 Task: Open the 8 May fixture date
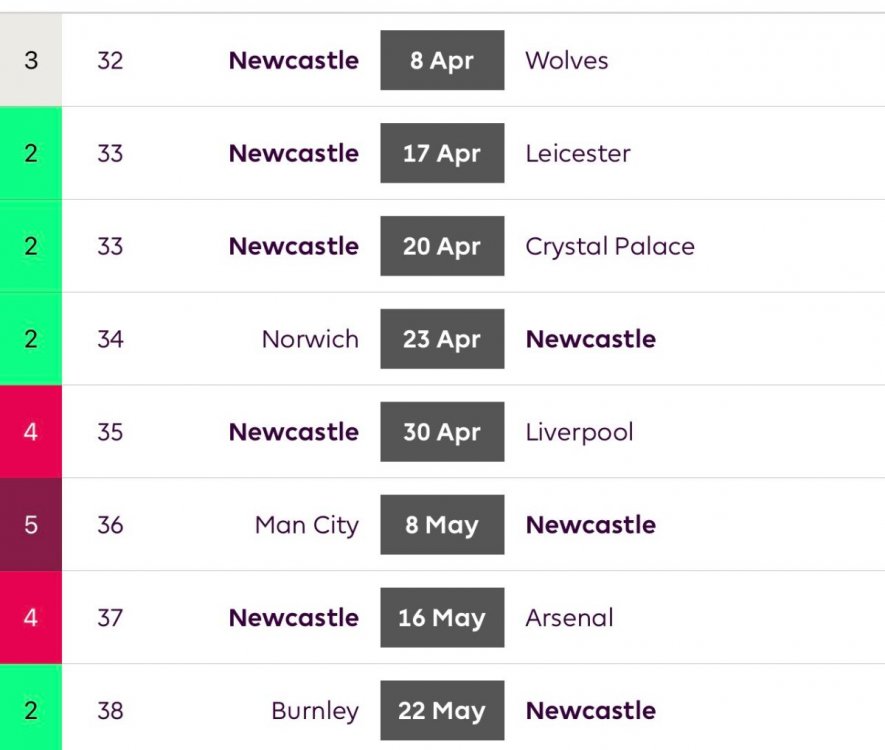442,525
